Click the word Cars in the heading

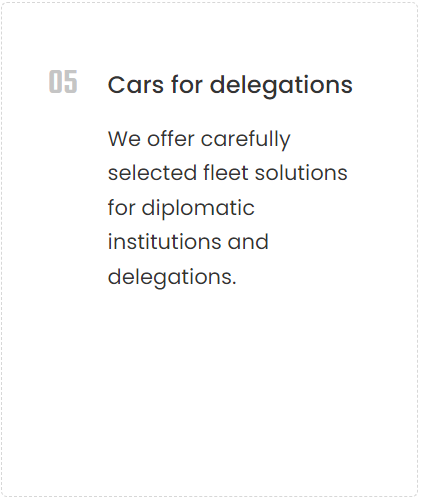point(136,85)
